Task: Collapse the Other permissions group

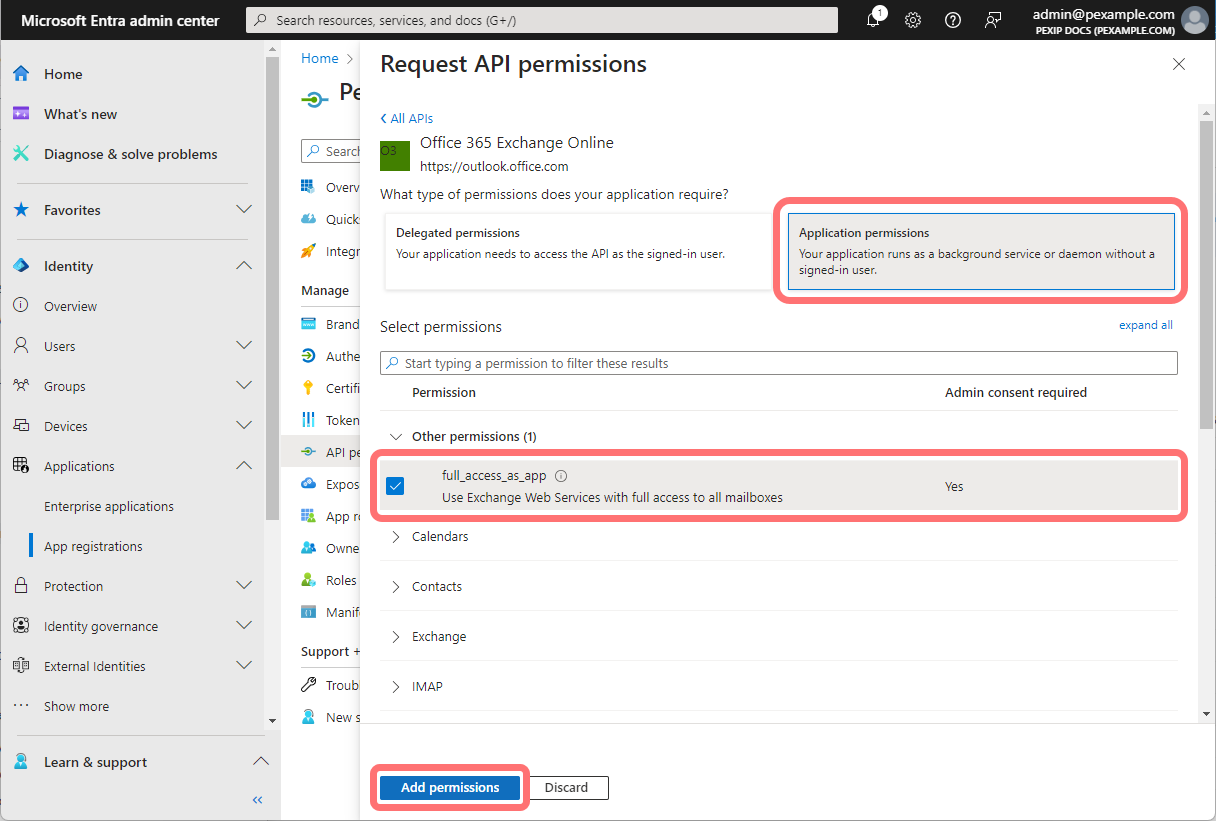Action: coord(395,436)
